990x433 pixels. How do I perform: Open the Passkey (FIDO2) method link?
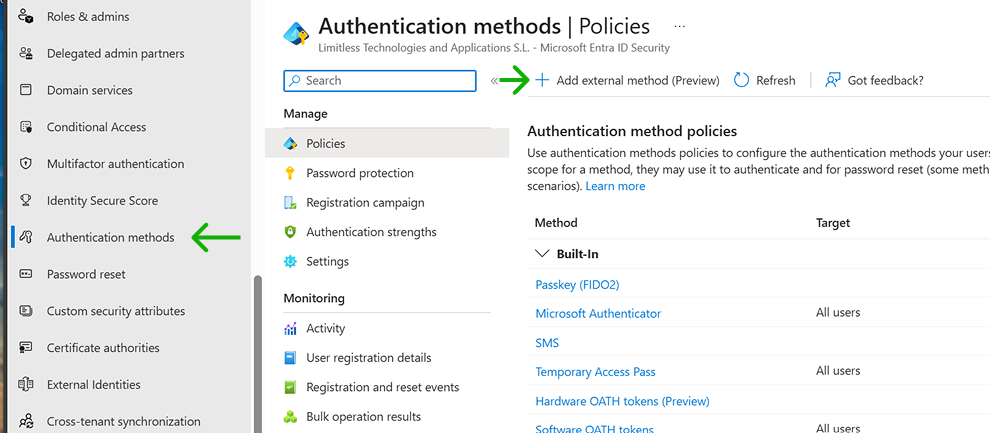point(577,285)
